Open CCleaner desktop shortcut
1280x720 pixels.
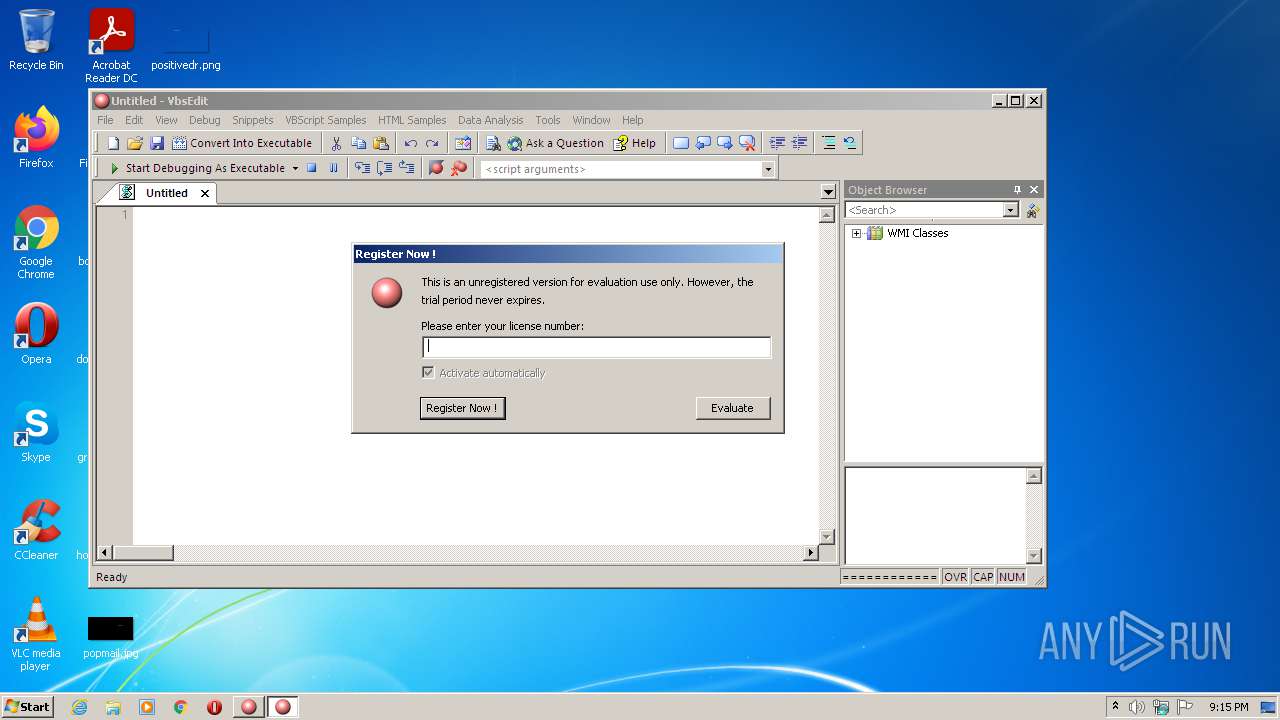pos(36,530)
